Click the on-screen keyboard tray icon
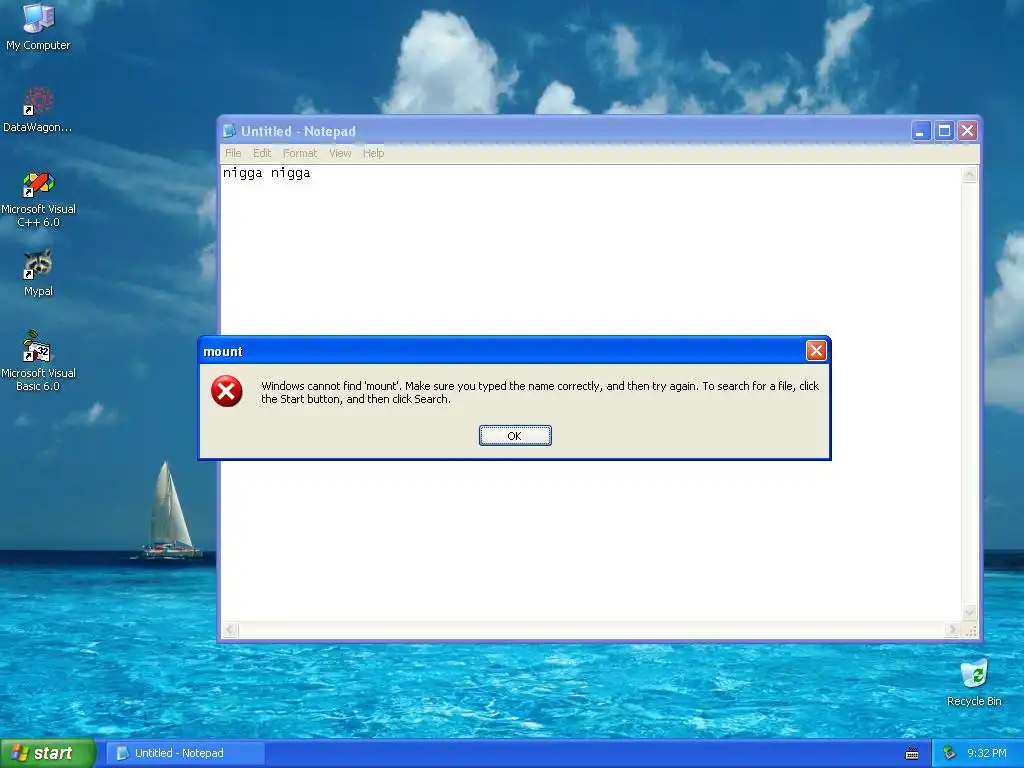Image resolution: width=1024 pixels, height=768 pixels. [912, 754]
